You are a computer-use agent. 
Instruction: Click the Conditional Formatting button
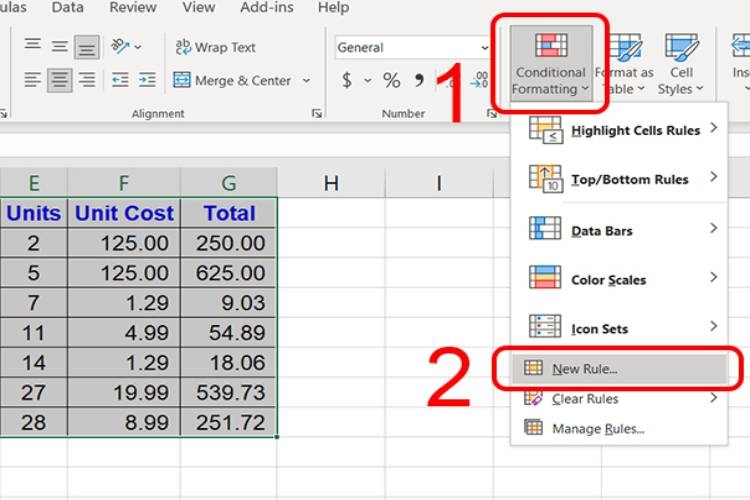click(x=551, y=64)
